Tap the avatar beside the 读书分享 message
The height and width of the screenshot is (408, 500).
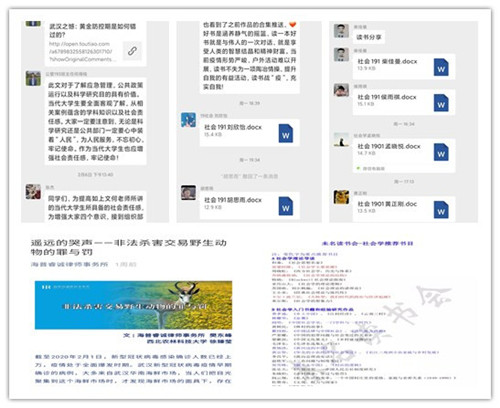pos(341,31)
